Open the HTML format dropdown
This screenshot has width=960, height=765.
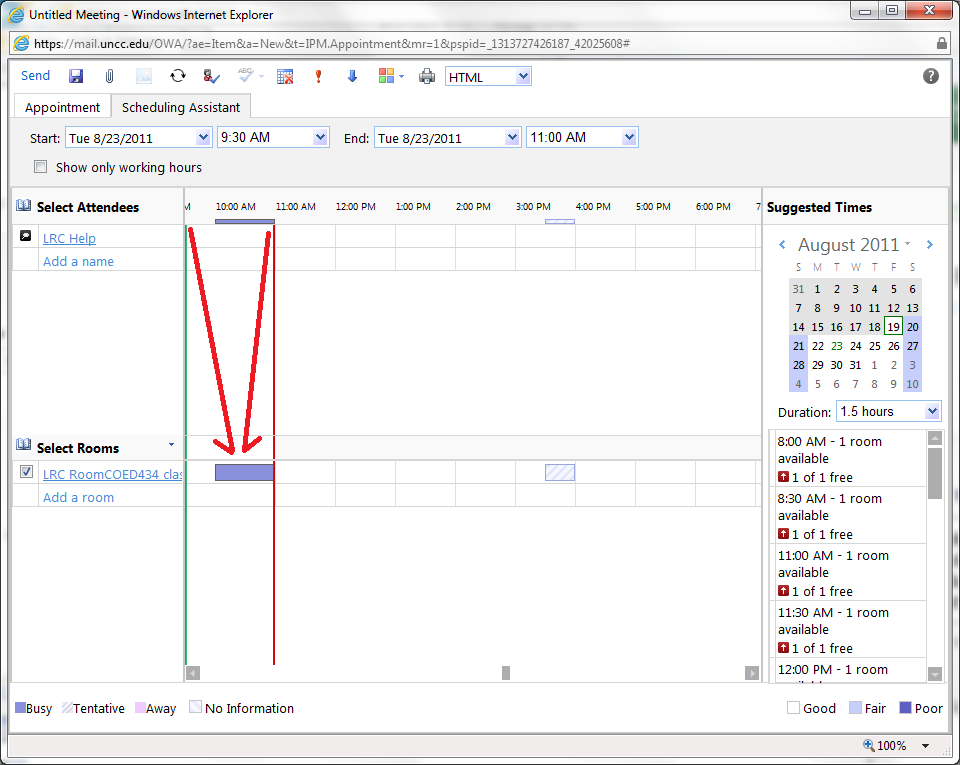click(x=523, y=77)
